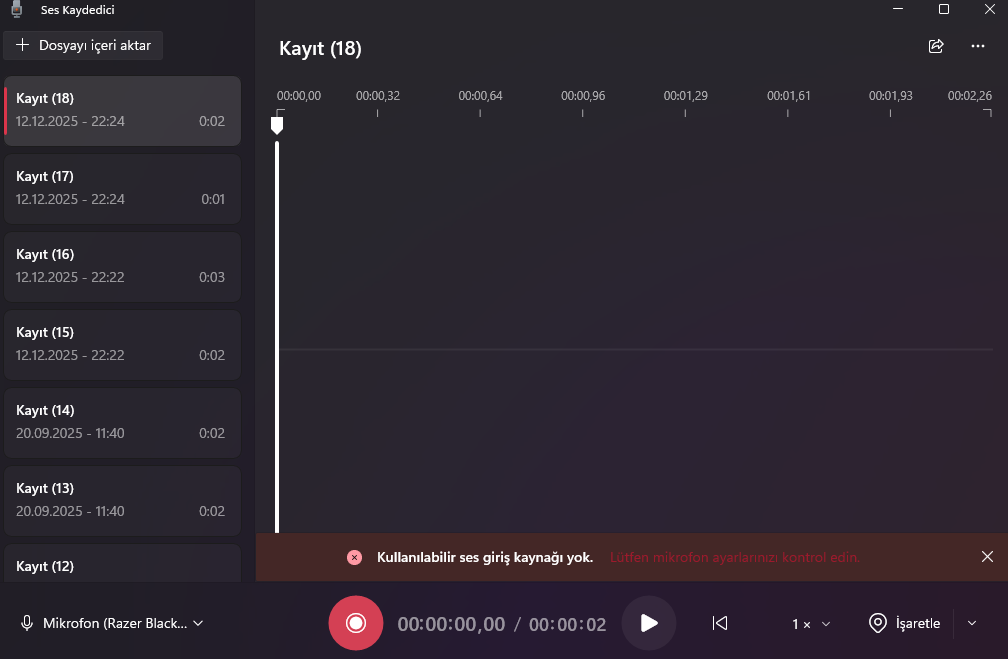Click the Dosyayı içeri aktar button
1008x659 pixels.
coord(83,46)
